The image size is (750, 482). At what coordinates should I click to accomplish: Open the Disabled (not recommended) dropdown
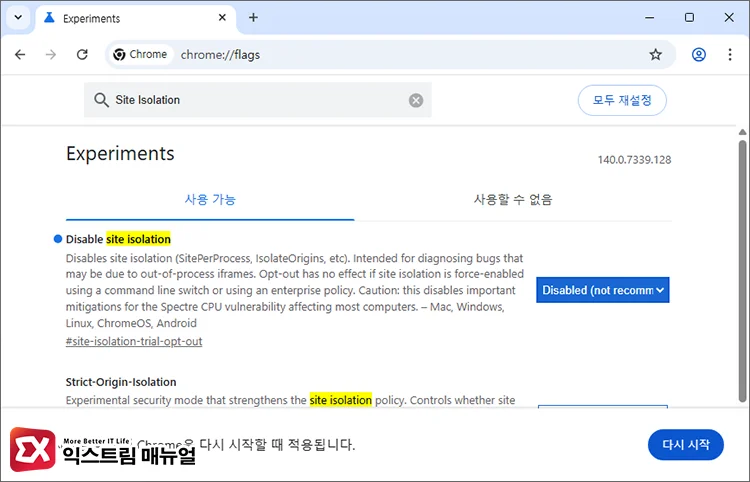(603, 290)
